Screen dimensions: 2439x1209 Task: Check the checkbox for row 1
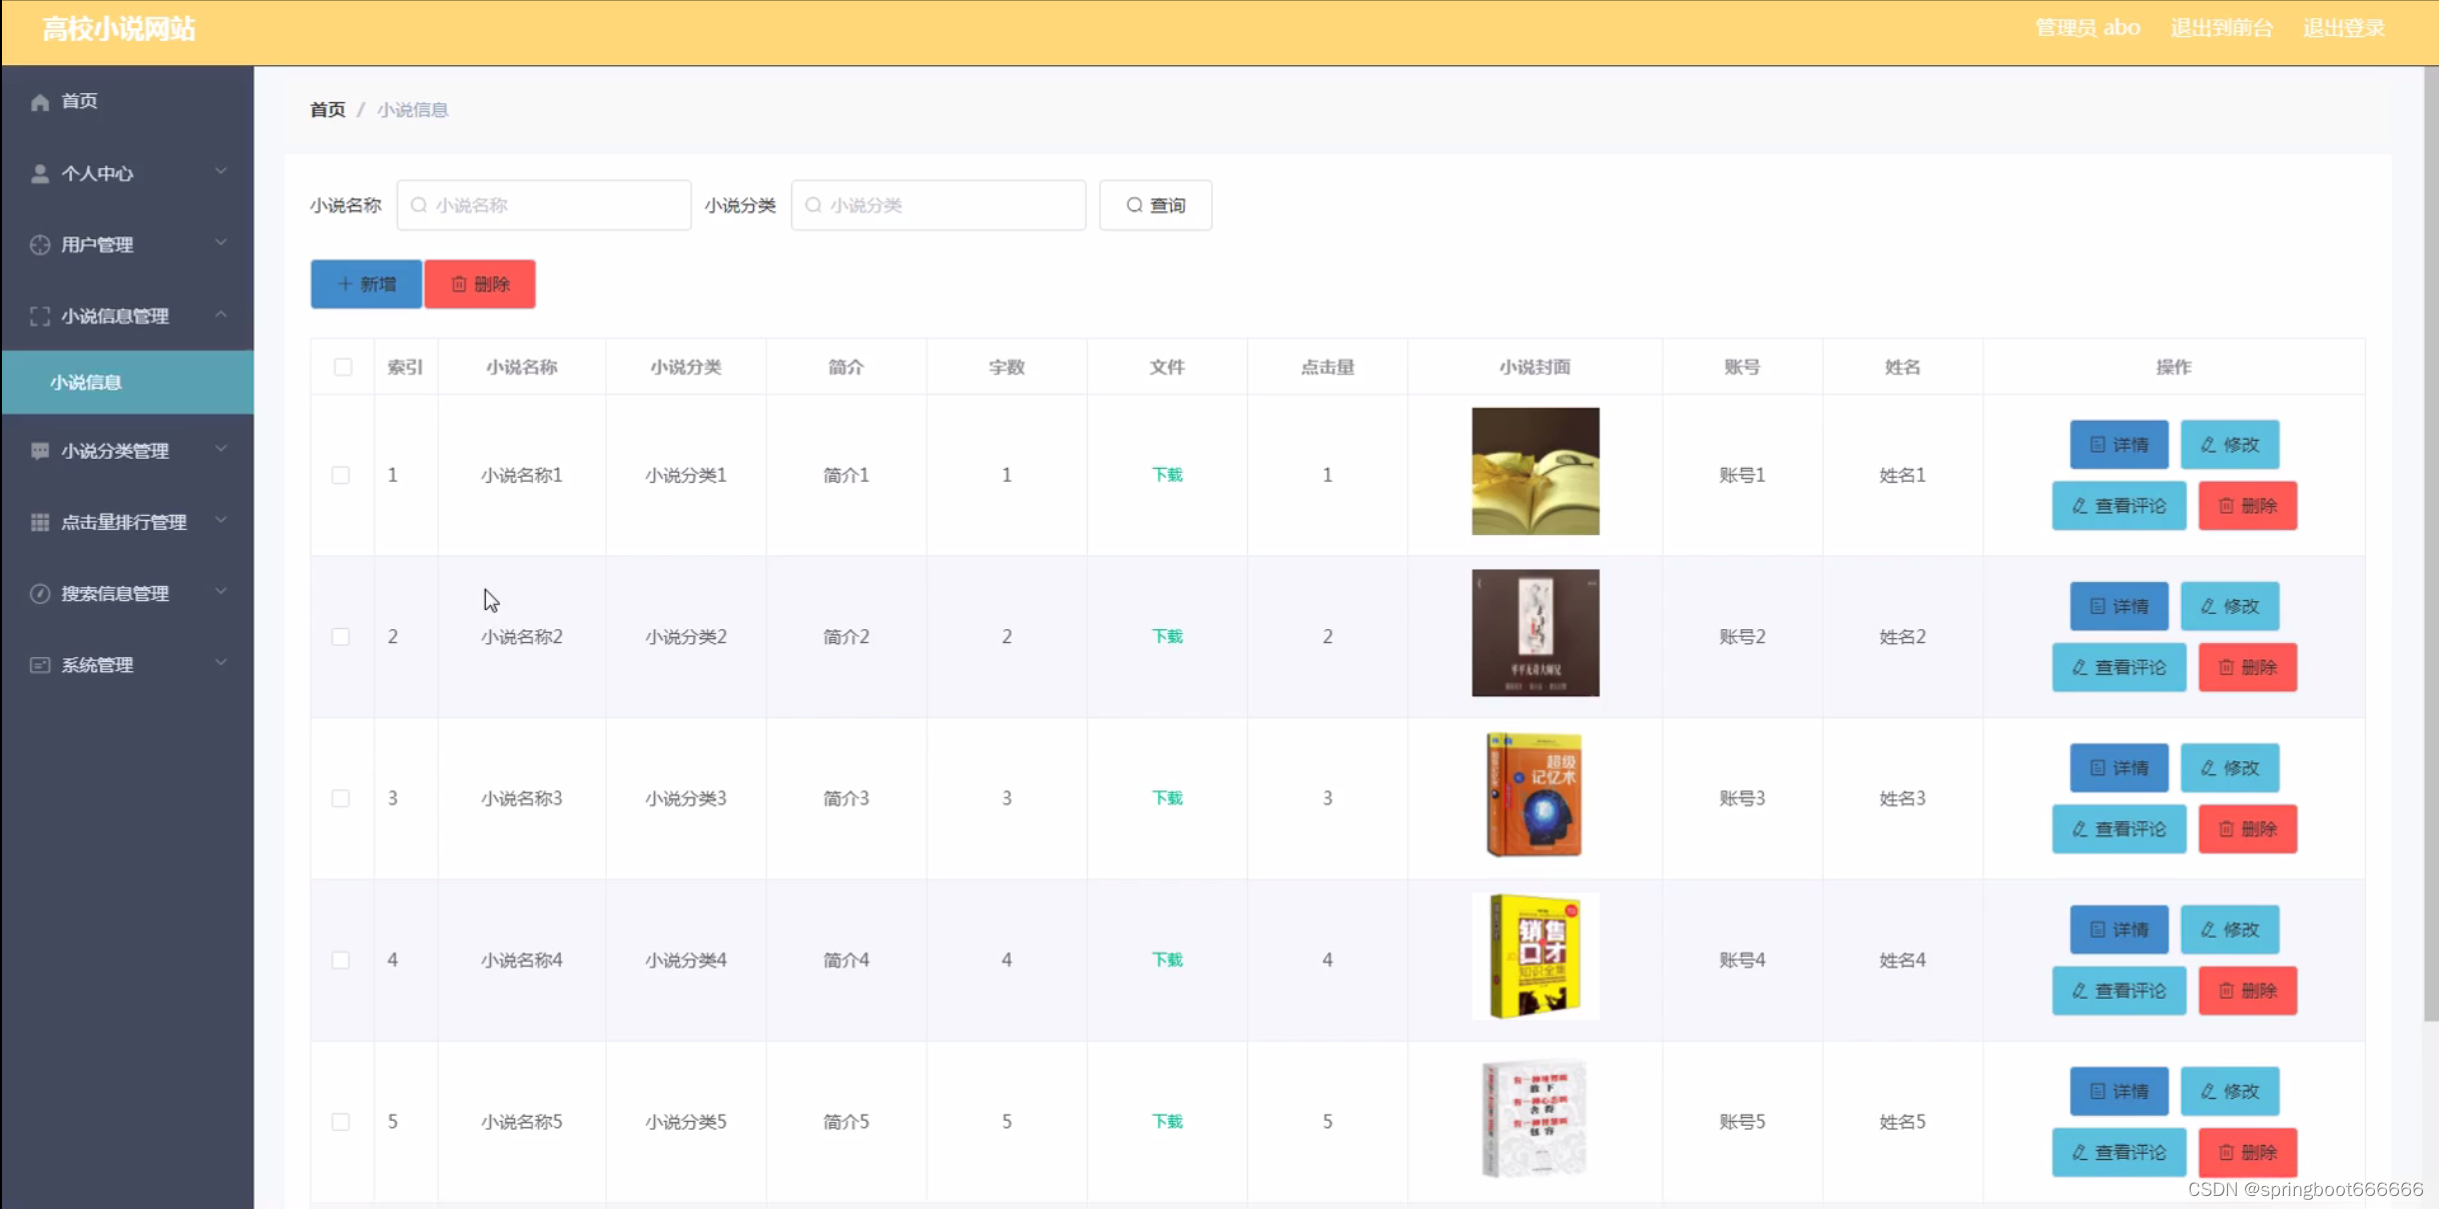coord(341,475)
